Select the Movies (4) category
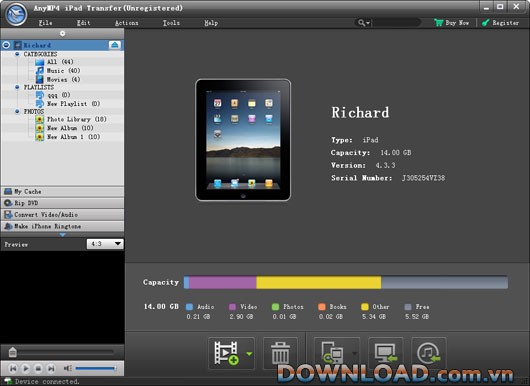Viewport: 530px width, 386px height. [63, 79]
